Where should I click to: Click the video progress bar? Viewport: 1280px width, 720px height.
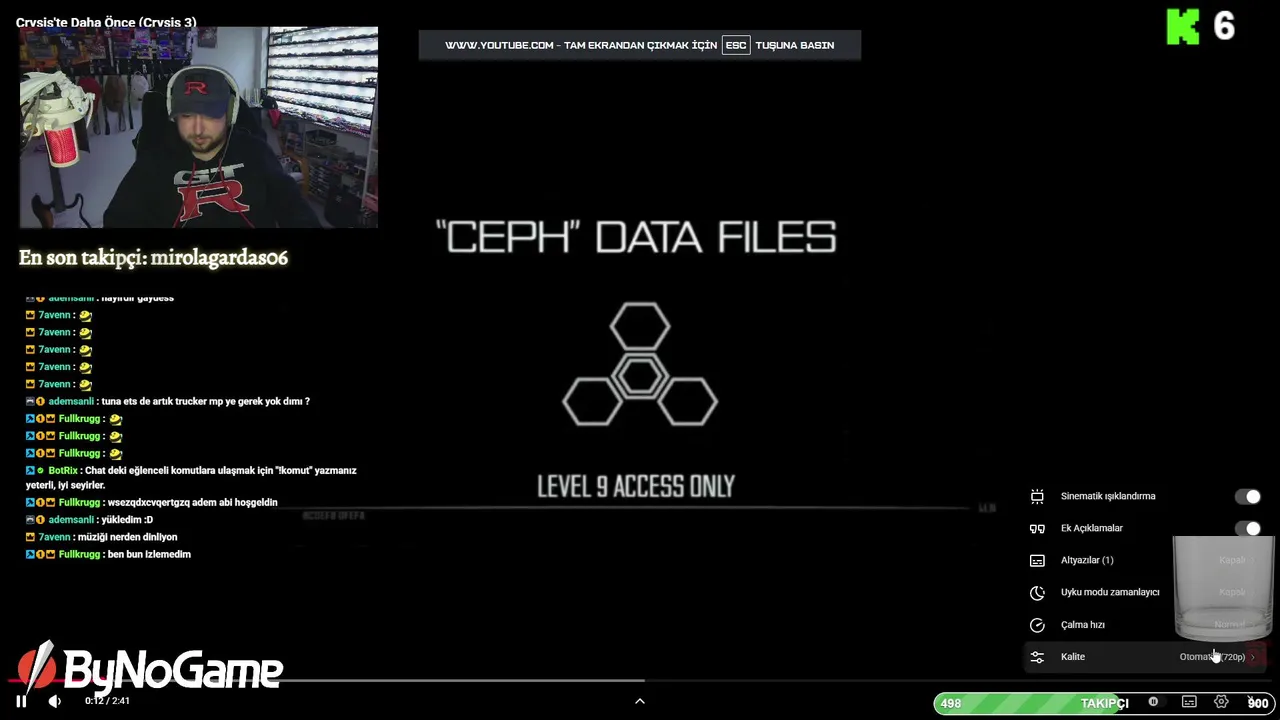tap(640, 681)
